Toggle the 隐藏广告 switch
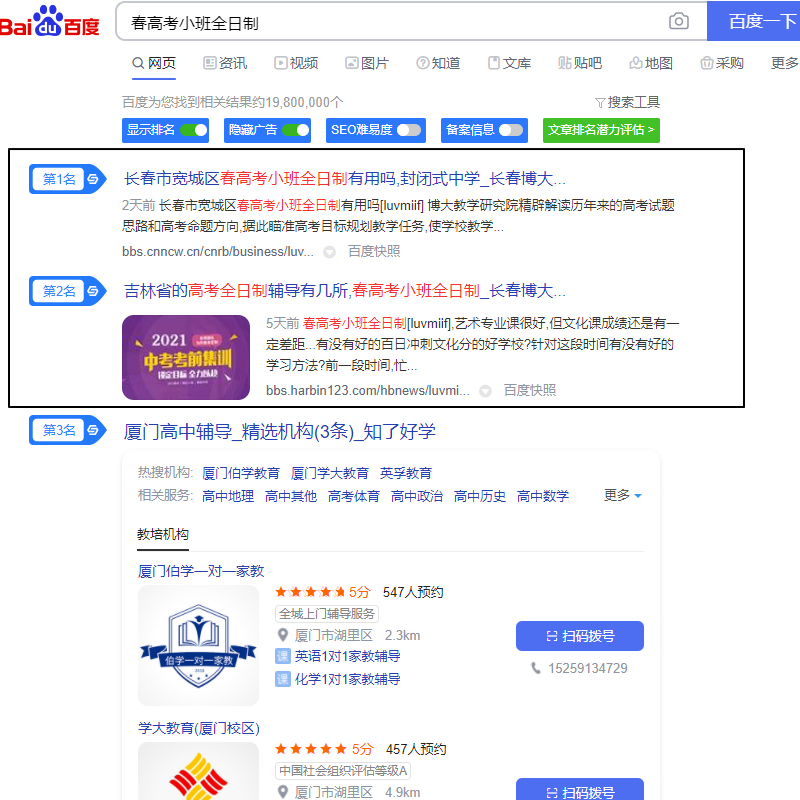Screen dimensions: 800x800 296,130
